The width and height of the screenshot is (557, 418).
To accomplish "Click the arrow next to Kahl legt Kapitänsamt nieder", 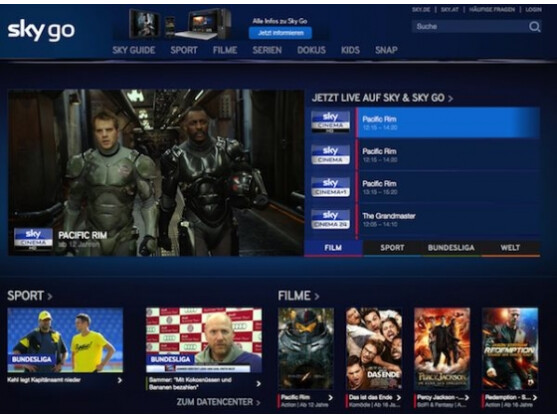I will pyautogui.click(x=120, y=380).
